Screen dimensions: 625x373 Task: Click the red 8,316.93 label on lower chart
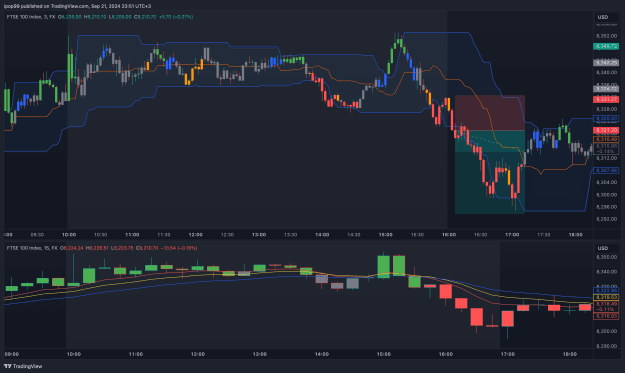(606, 316)
